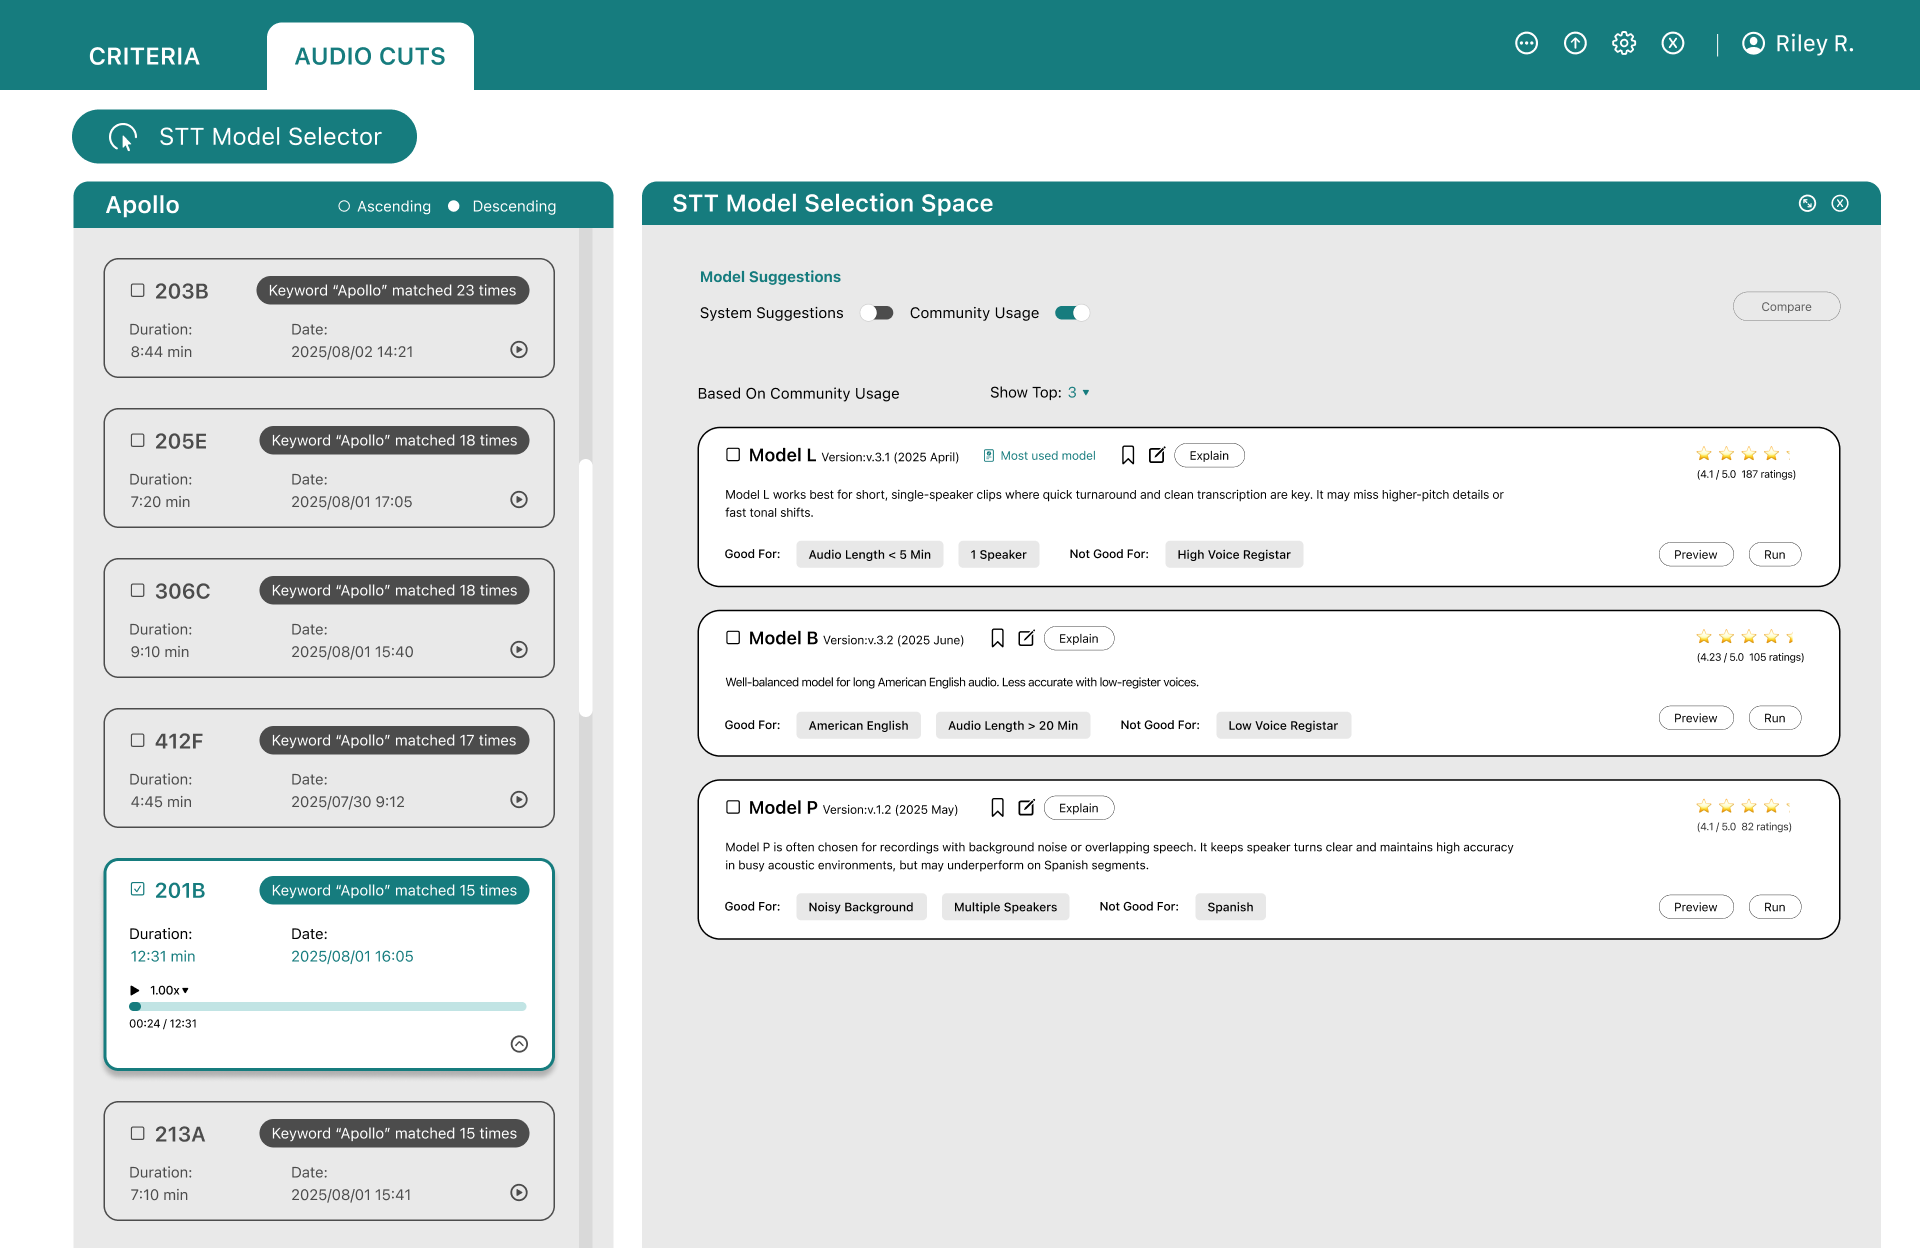
Task: Open the Show Top dropdown
Action: click(1078, 393)
